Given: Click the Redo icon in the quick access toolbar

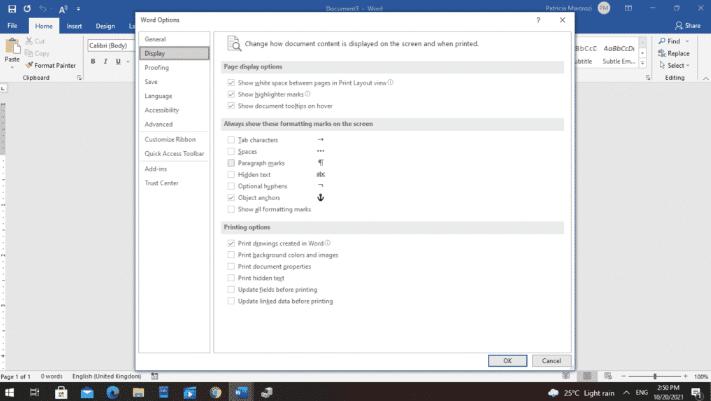Looking at the screenshot, I should click(x=27, y=9).
